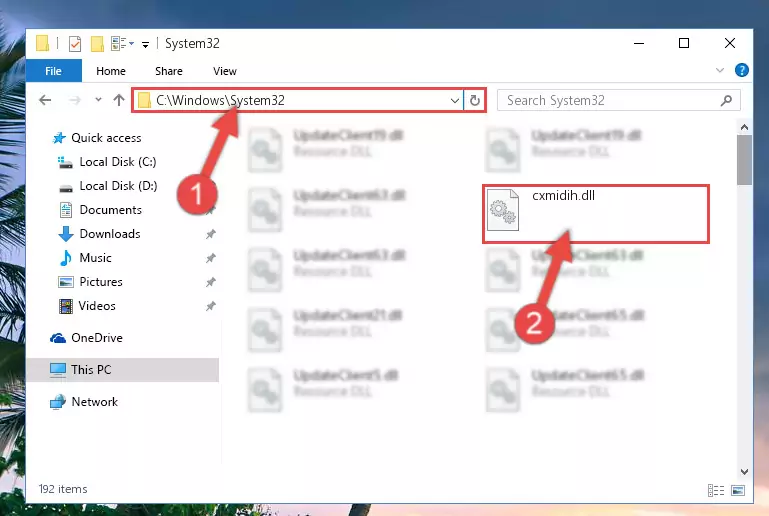The width and height of the screenshot is (769, 516).
Task: Open recent locations dropdown arrow
Action: pos(98,100)
